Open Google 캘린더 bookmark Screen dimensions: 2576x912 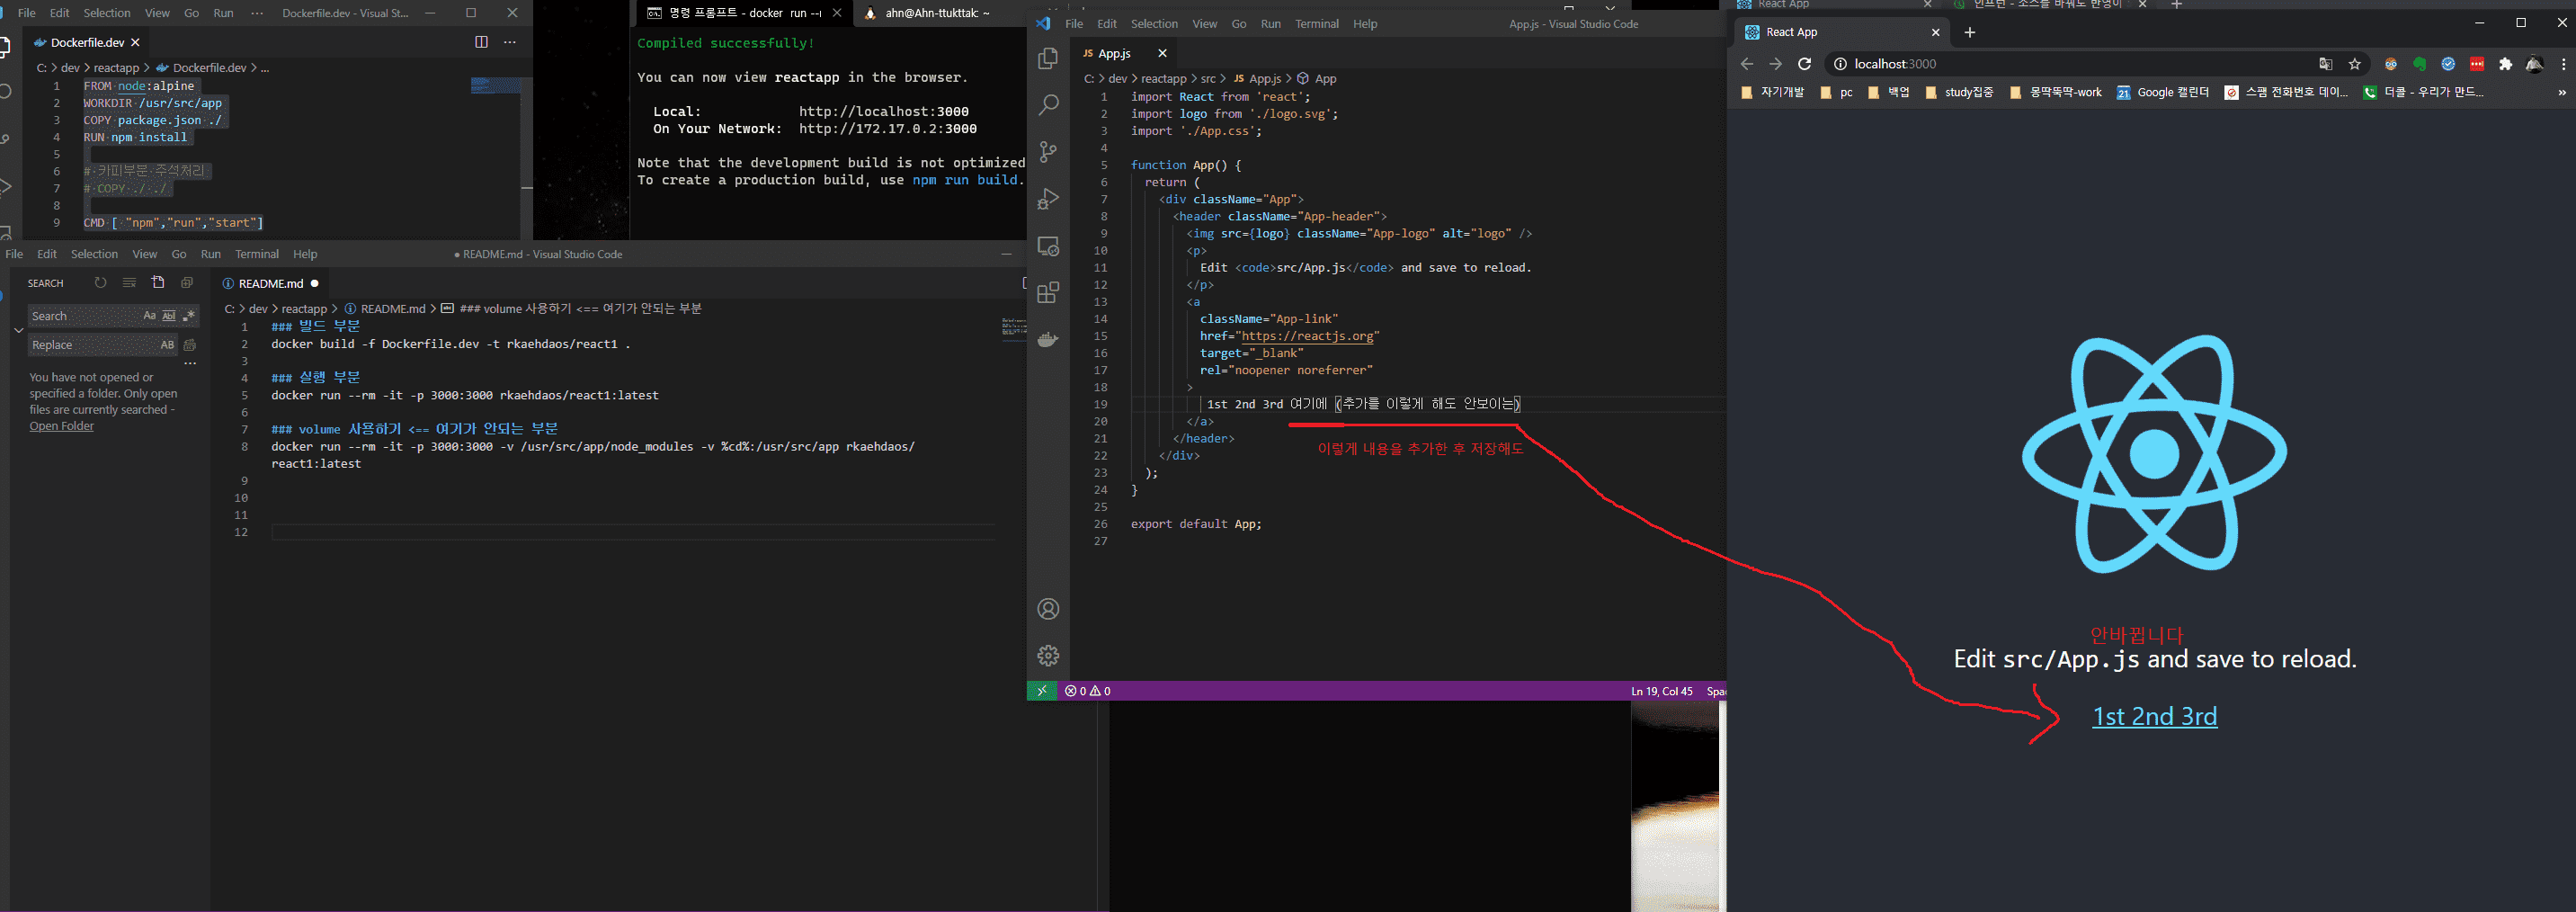click(2163, 92)
